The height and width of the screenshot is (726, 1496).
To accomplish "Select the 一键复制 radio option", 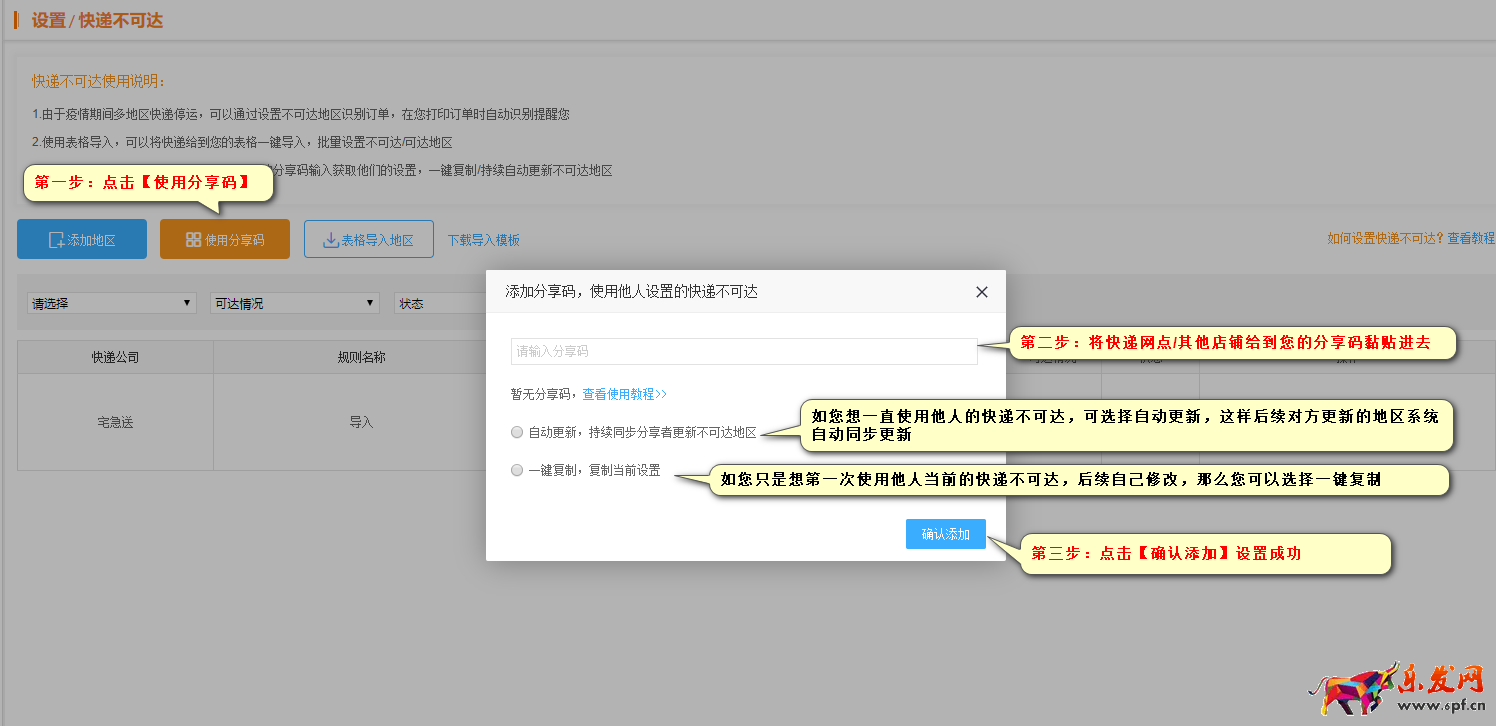I will 517,470.
